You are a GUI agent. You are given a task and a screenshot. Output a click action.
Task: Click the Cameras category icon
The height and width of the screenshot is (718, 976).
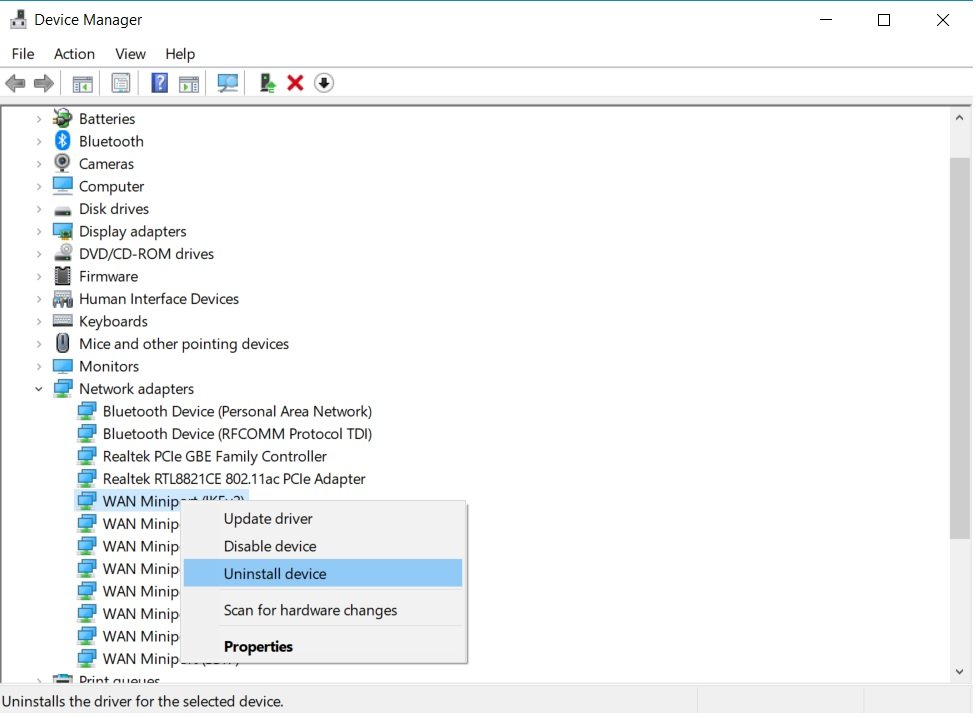(62, 163)
